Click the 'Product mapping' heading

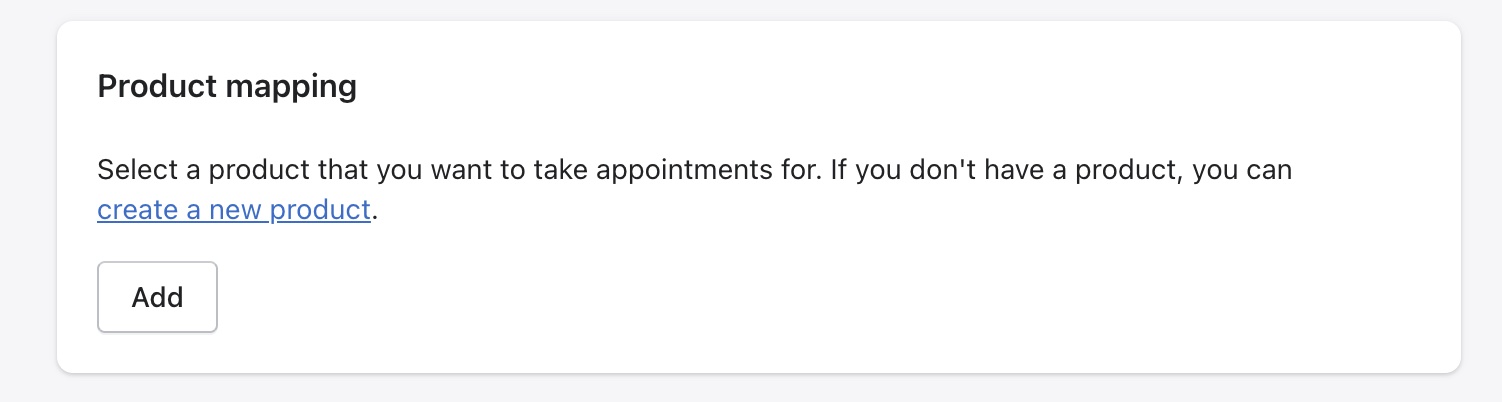pos(227,87)
